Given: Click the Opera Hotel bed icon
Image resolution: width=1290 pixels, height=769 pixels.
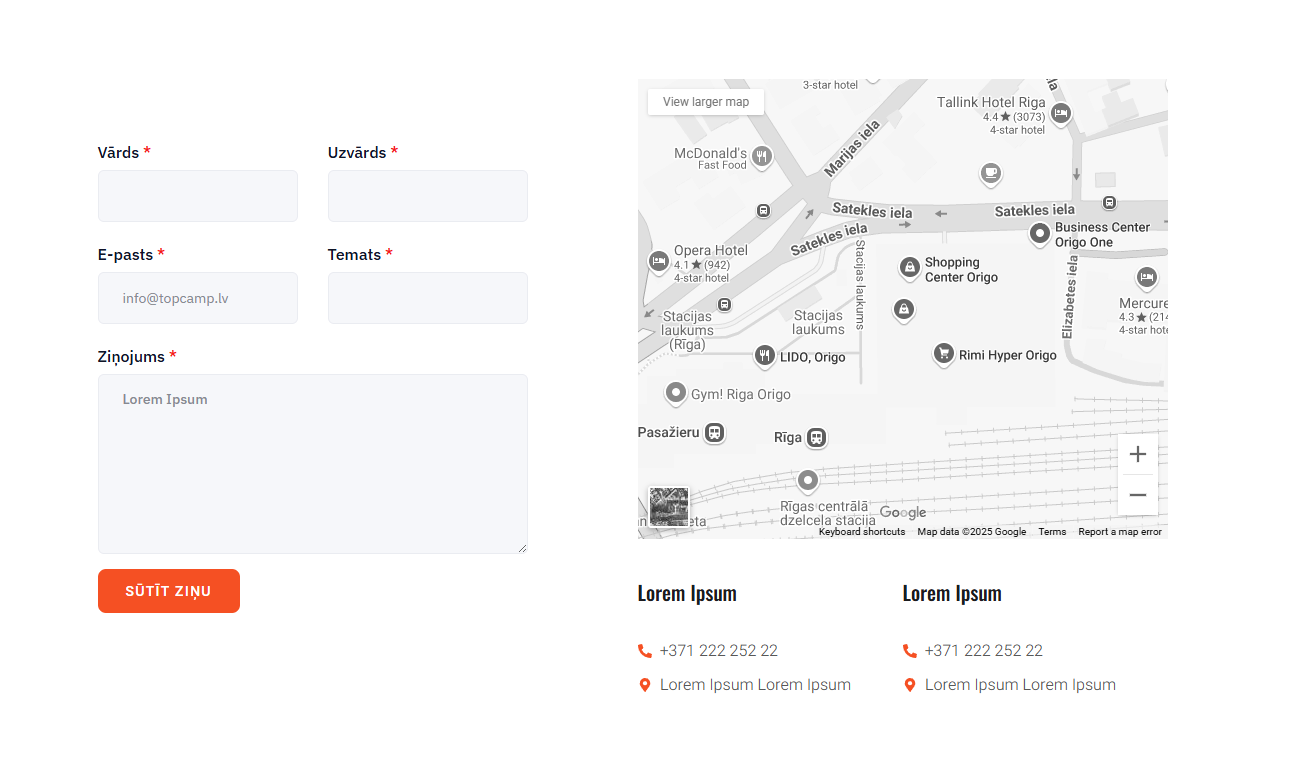Looking at the screenshot, I should 658,261.
